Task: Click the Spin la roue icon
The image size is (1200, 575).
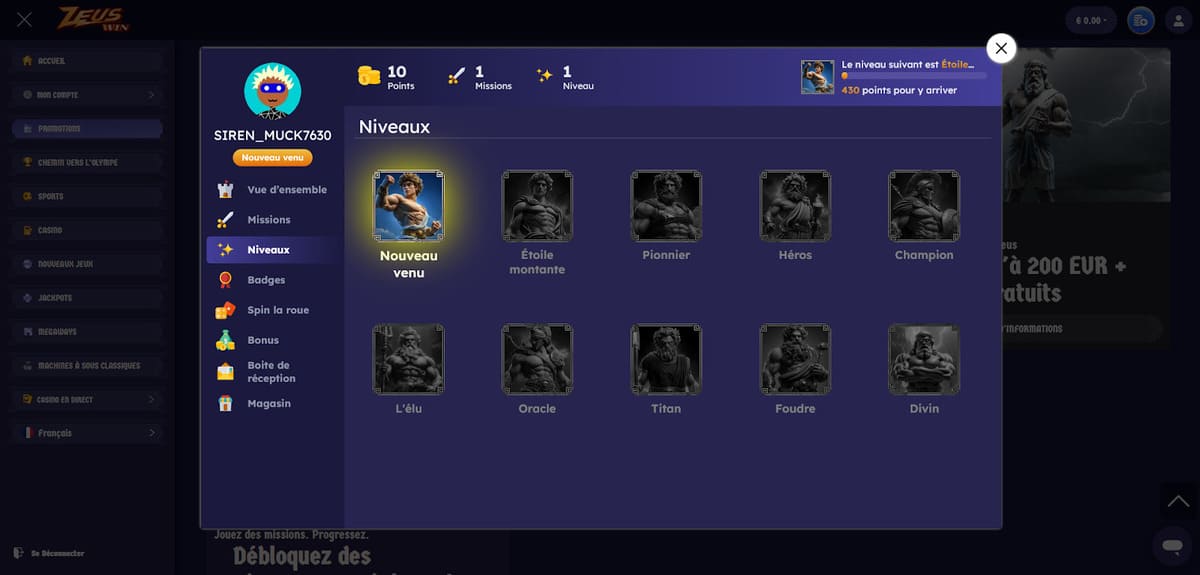Action: coord(225,310)
